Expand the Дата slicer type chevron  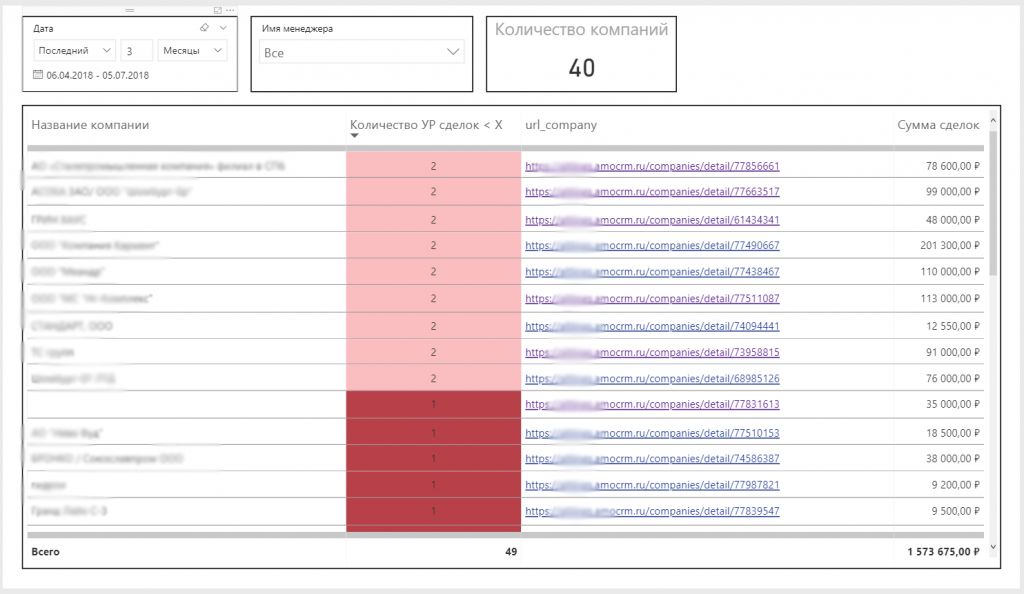tap(223, 27)
